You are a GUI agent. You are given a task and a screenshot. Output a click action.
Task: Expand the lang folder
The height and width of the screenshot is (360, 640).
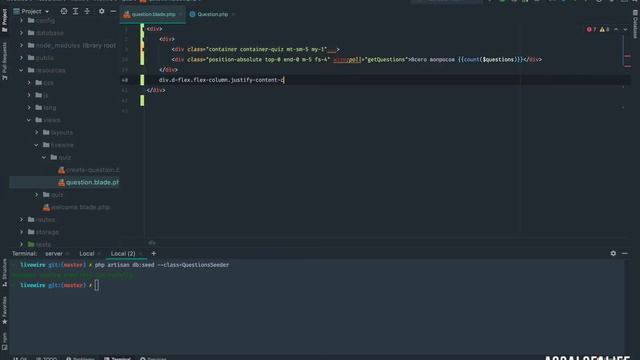(29, 108)
